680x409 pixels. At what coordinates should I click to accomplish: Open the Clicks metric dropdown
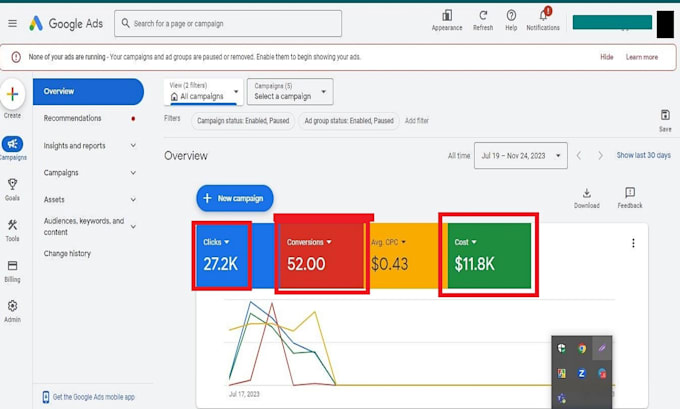[216, 242]
